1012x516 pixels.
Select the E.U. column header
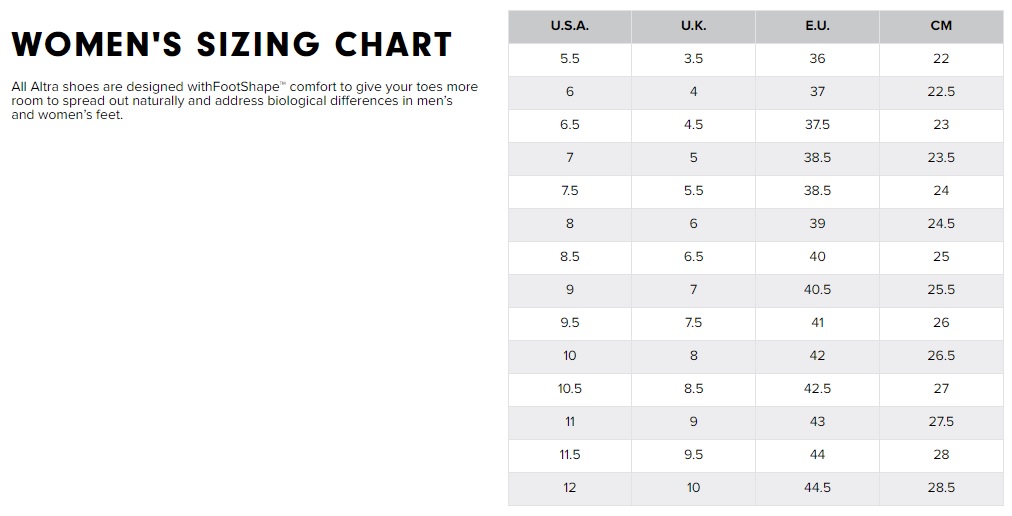[x=817, y=26]
